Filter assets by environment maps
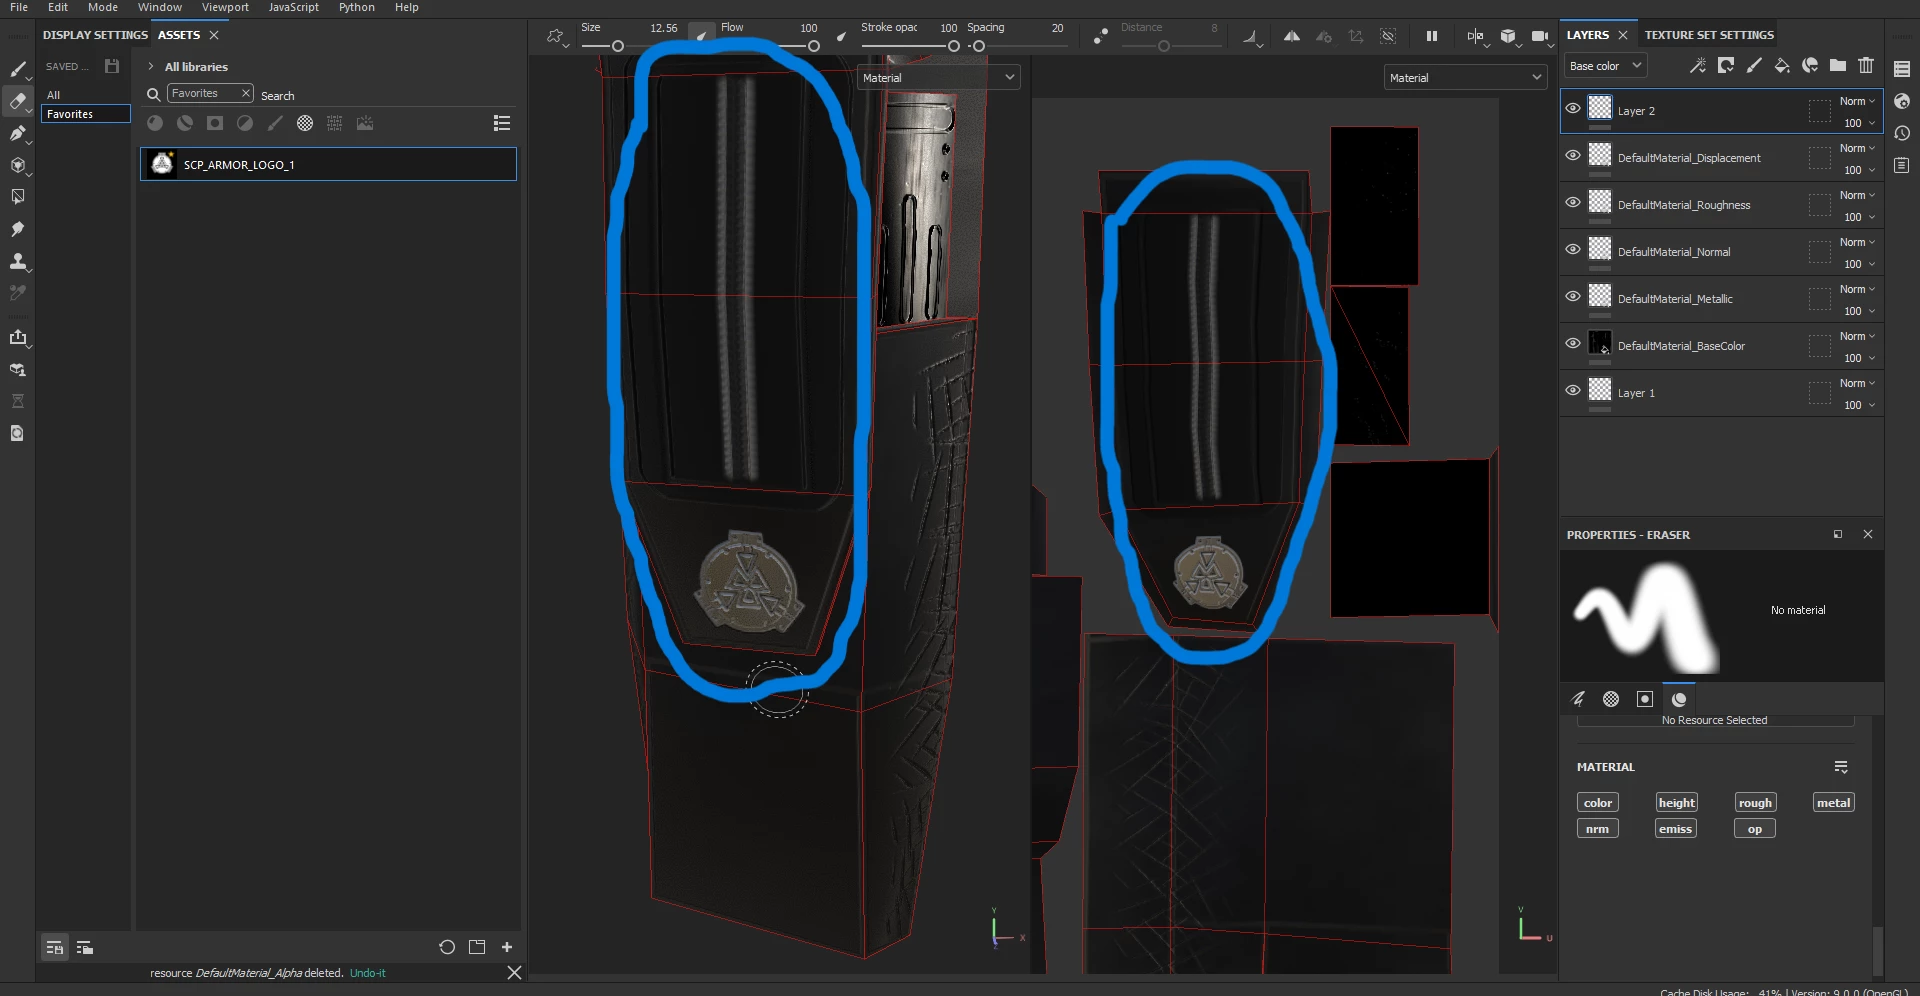 click(x=365, y=123)
